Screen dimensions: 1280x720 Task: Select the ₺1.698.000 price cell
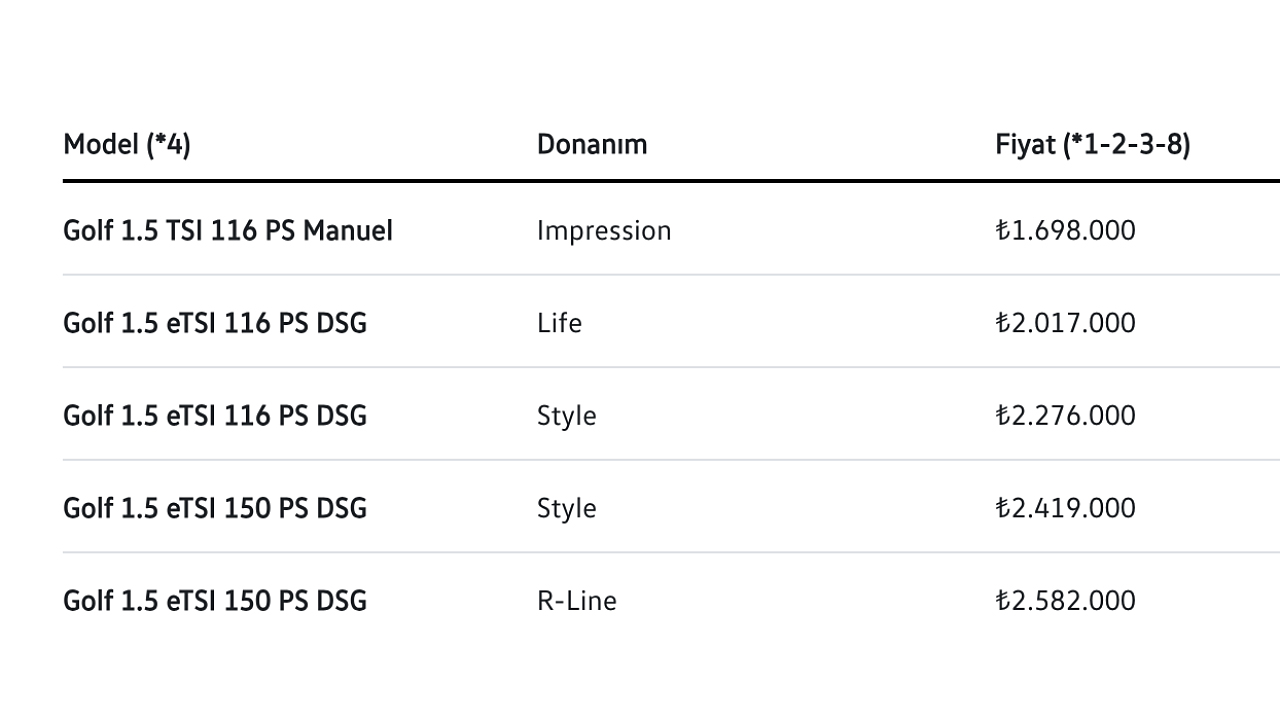coord(1065,231)
